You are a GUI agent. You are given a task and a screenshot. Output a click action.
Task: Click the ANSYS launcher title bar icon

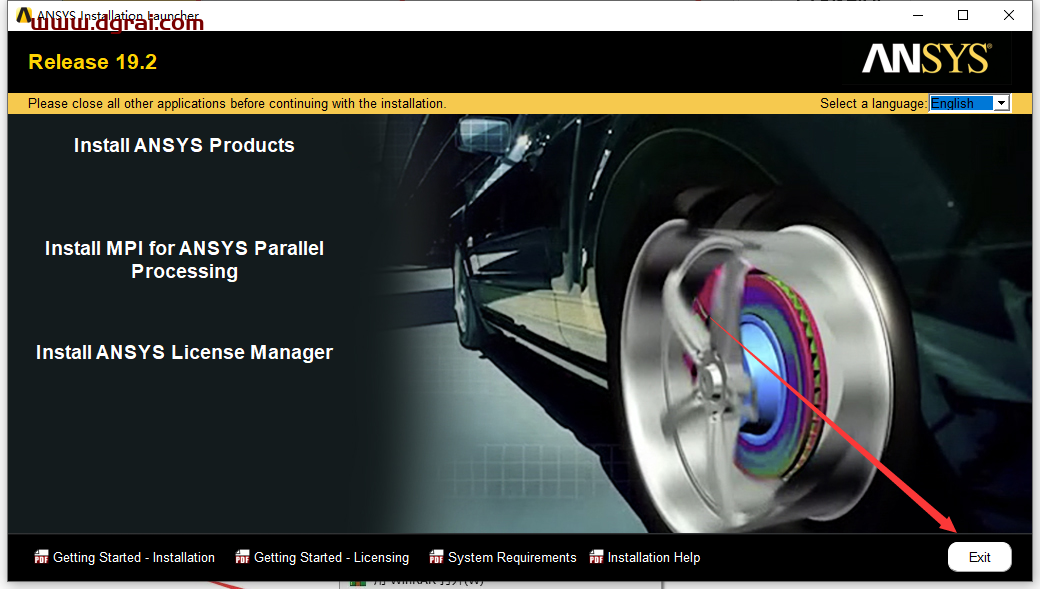24,15
